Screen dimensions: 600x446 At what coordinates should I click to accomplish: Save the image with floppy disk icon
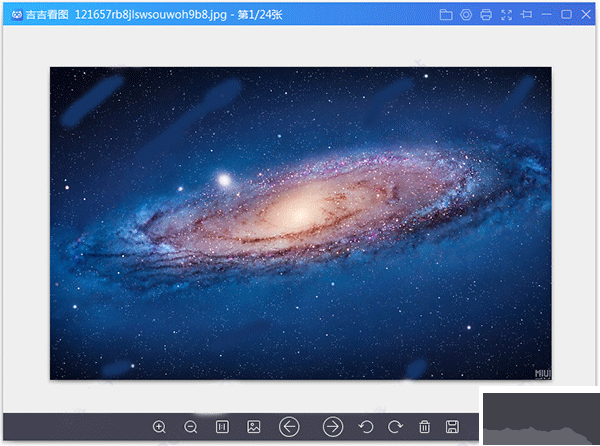click(x=452, y=427)
